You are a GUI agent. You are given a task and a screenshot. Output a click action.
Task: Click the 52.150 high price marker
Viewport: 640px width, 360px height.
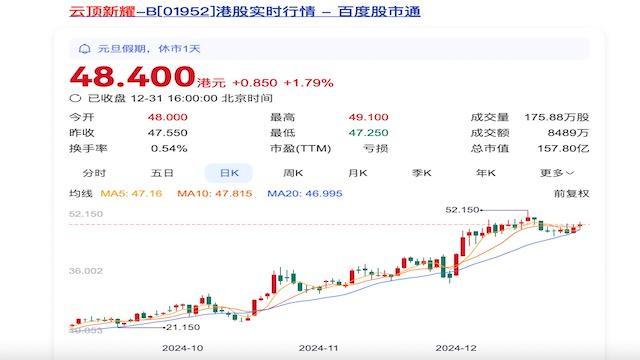click(x=462, y=210)
